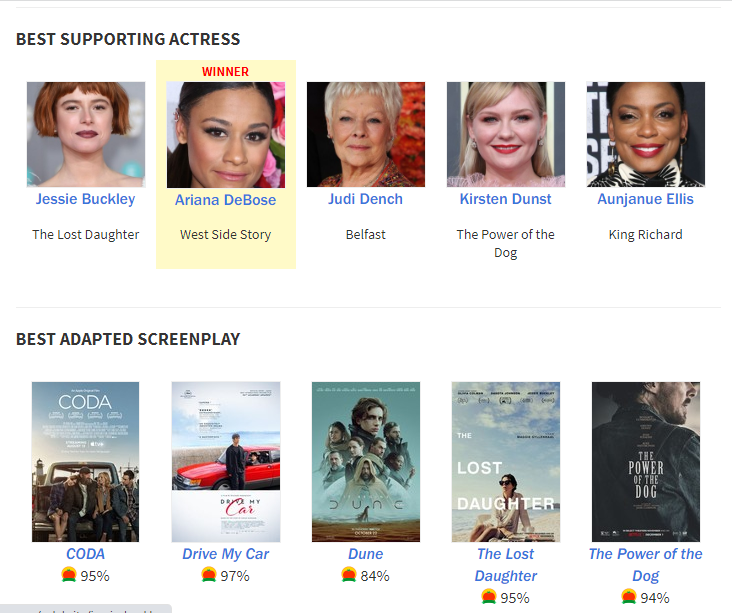The image size is (732, 613).
Task: Click the Best Adapted Screenplay heading
Action: pyautogui.click(x=128, y=339)
